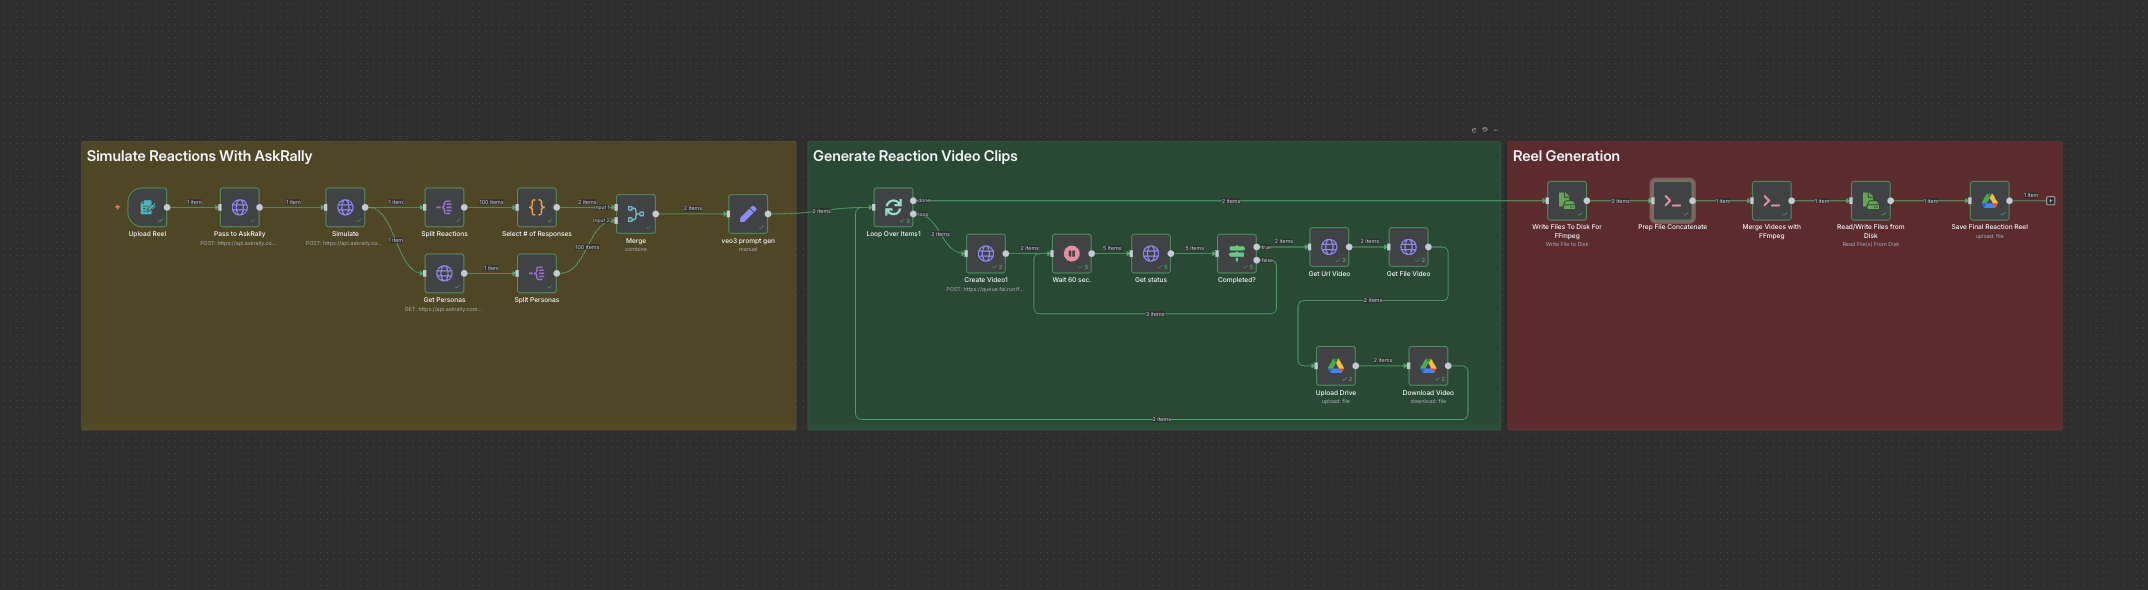
Task: Open the Download Video Google Drive node
Action: [1428, 366]
